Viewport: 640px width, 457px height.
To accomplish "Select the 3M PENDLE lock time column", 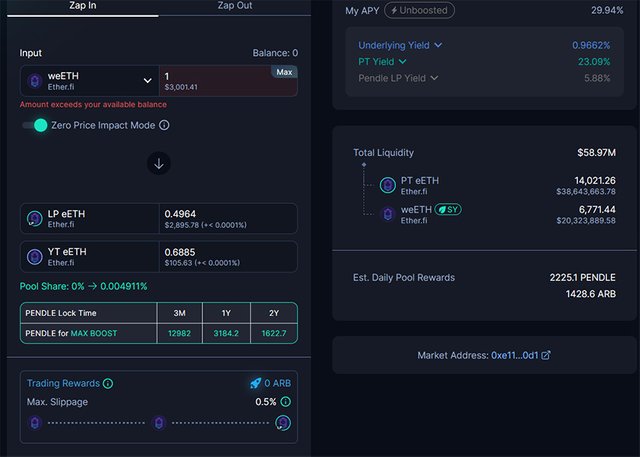I will click(180, 313).
